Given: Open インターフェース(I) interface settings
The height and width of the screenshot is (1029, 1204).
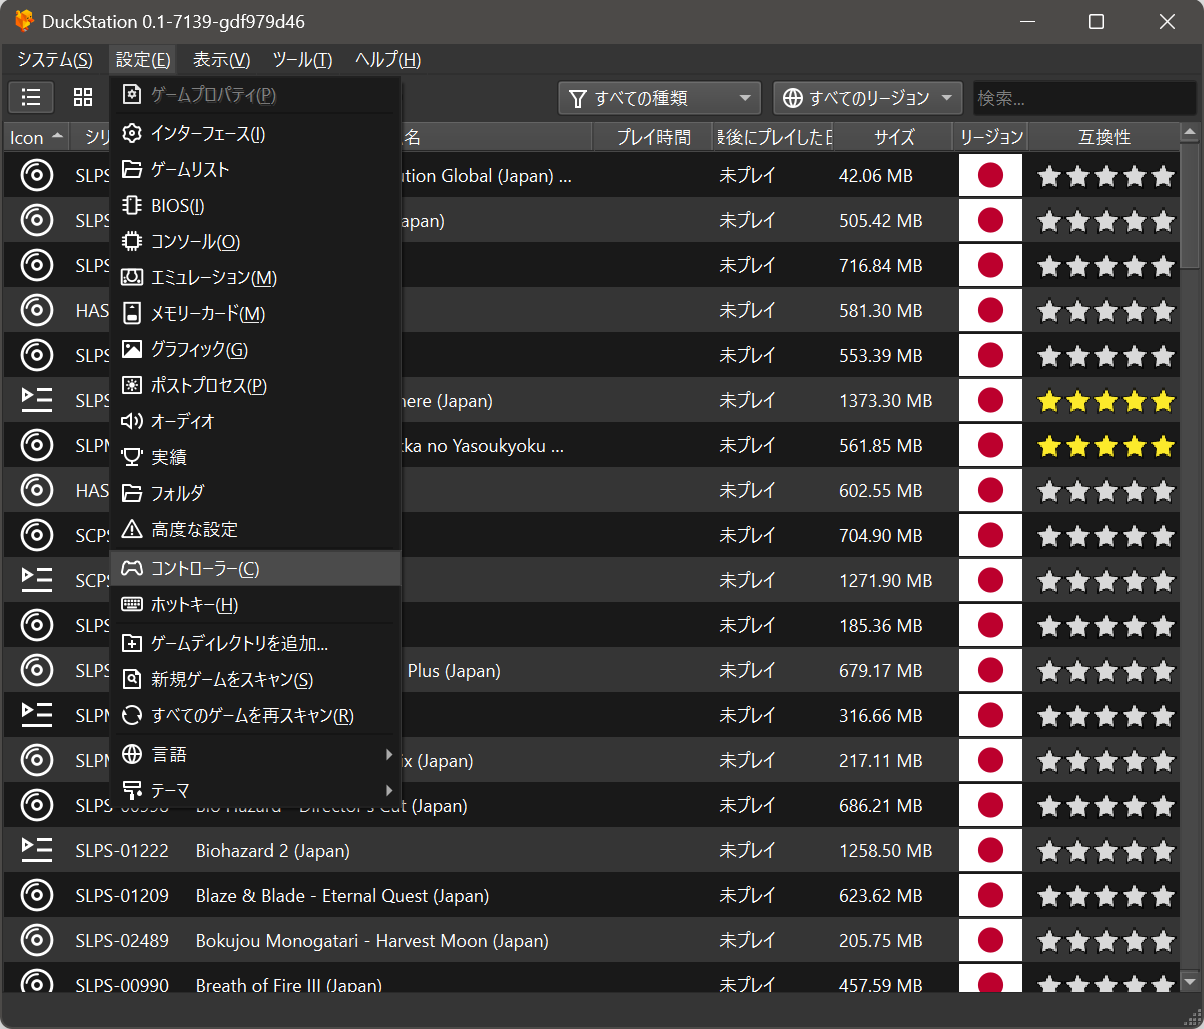Looking at the screenshot, I should pyautogui.click(x=255, y=133).
